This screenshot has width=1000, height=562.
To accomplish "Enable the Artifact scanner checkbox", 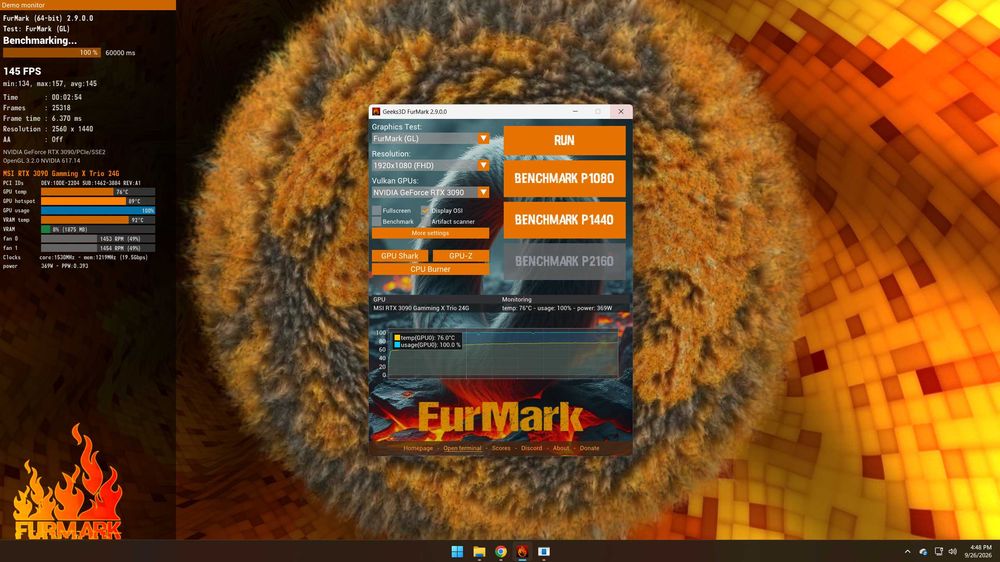I will point(425,221).
